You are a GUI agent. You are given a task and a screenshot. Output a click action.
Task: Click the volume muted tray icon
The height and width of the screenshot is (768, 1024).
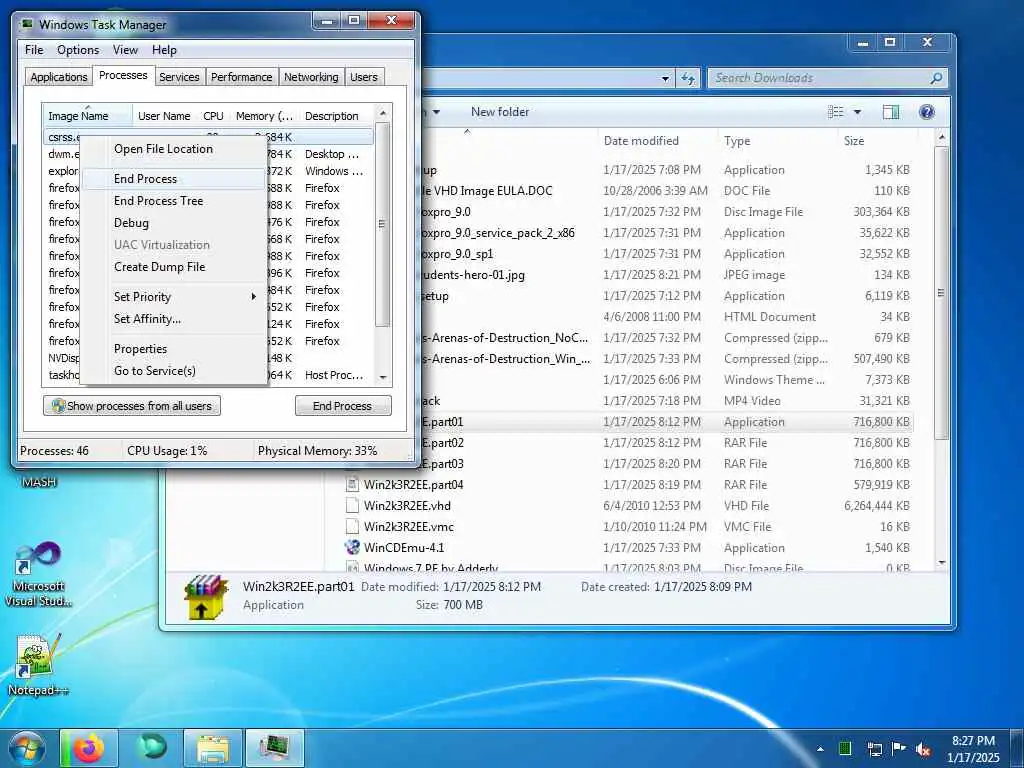(x=923, y=749)
